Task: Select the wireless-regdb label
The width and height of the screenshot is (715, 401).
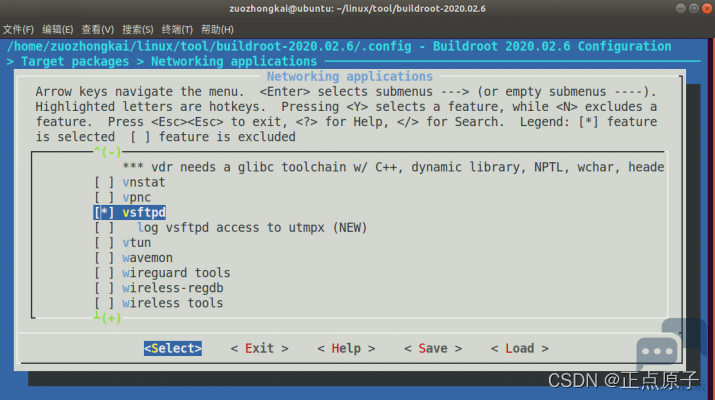Action: click(x=173, y=288)
